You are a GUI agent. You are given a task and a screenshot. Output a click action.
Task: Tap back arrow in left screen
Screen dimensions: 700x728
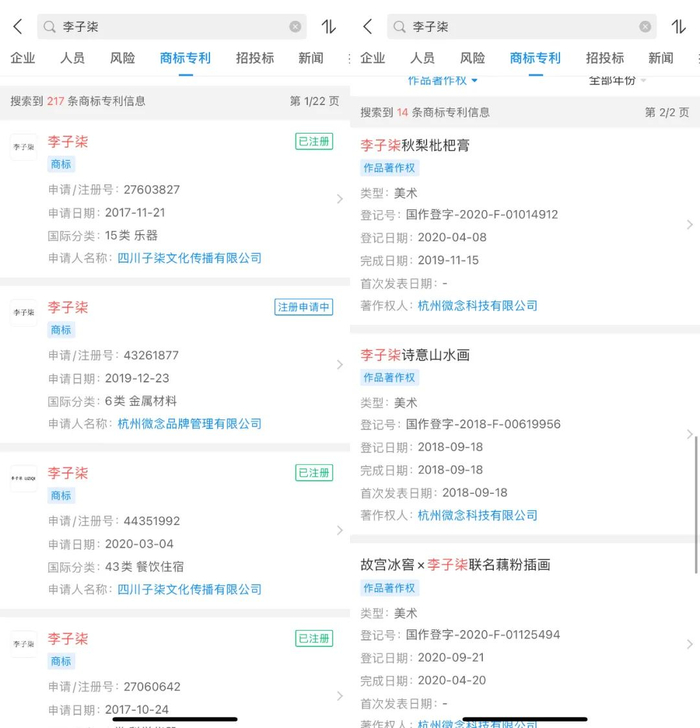coord(18,26)
